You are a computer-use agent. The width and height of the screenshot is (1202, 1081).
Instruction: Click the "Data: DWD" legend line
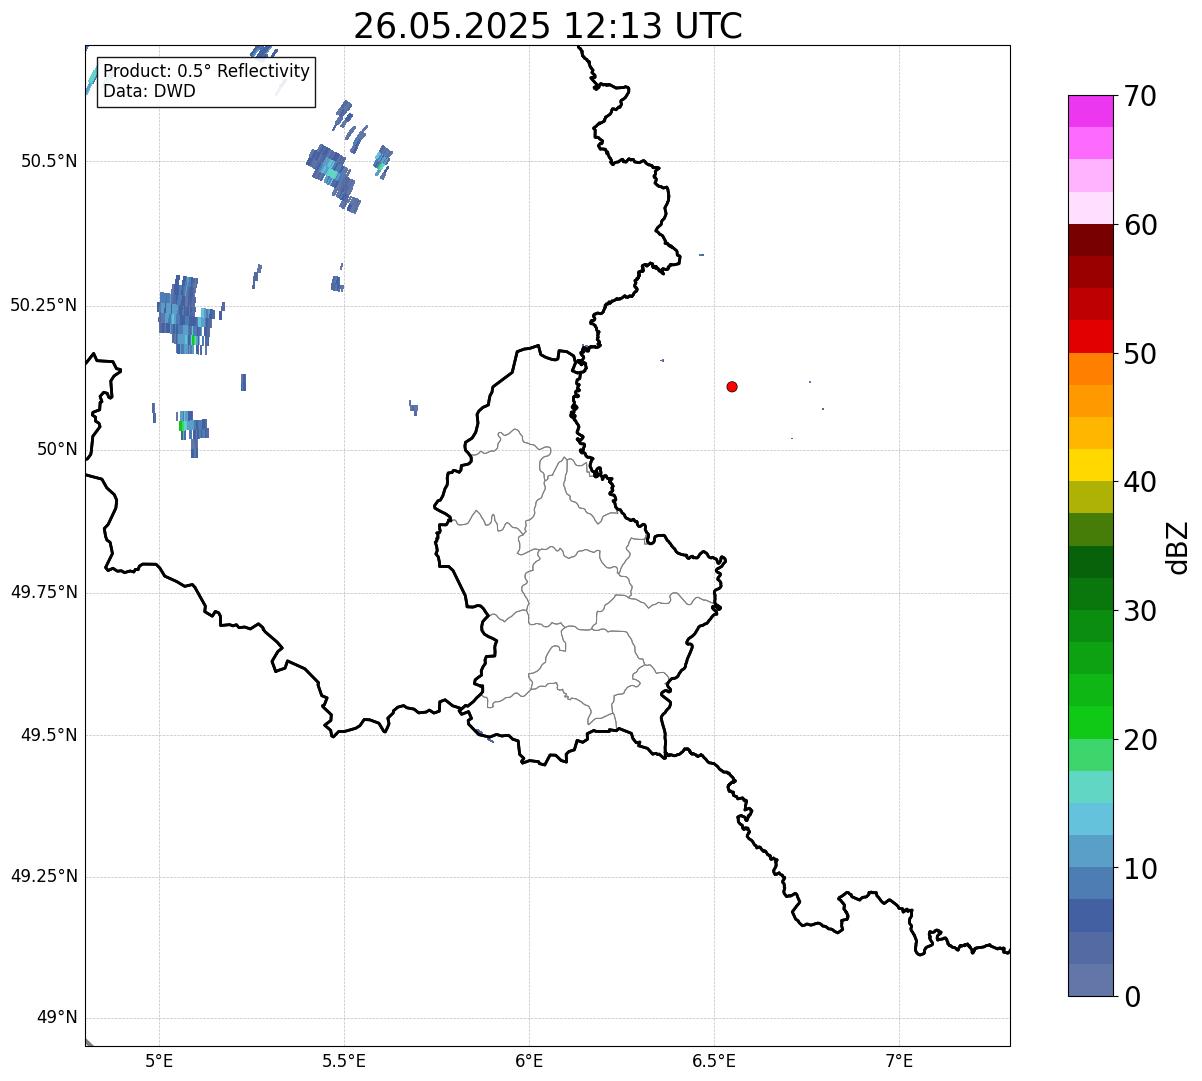tap(149, 91)
